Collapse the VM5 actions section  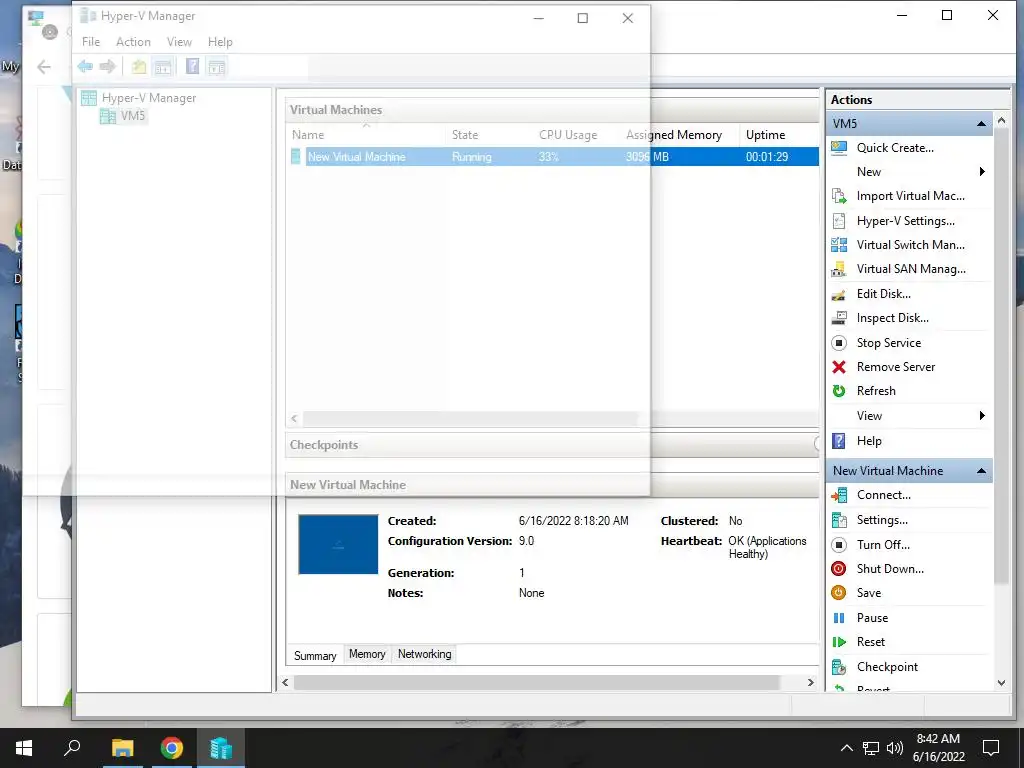(981, 123)
